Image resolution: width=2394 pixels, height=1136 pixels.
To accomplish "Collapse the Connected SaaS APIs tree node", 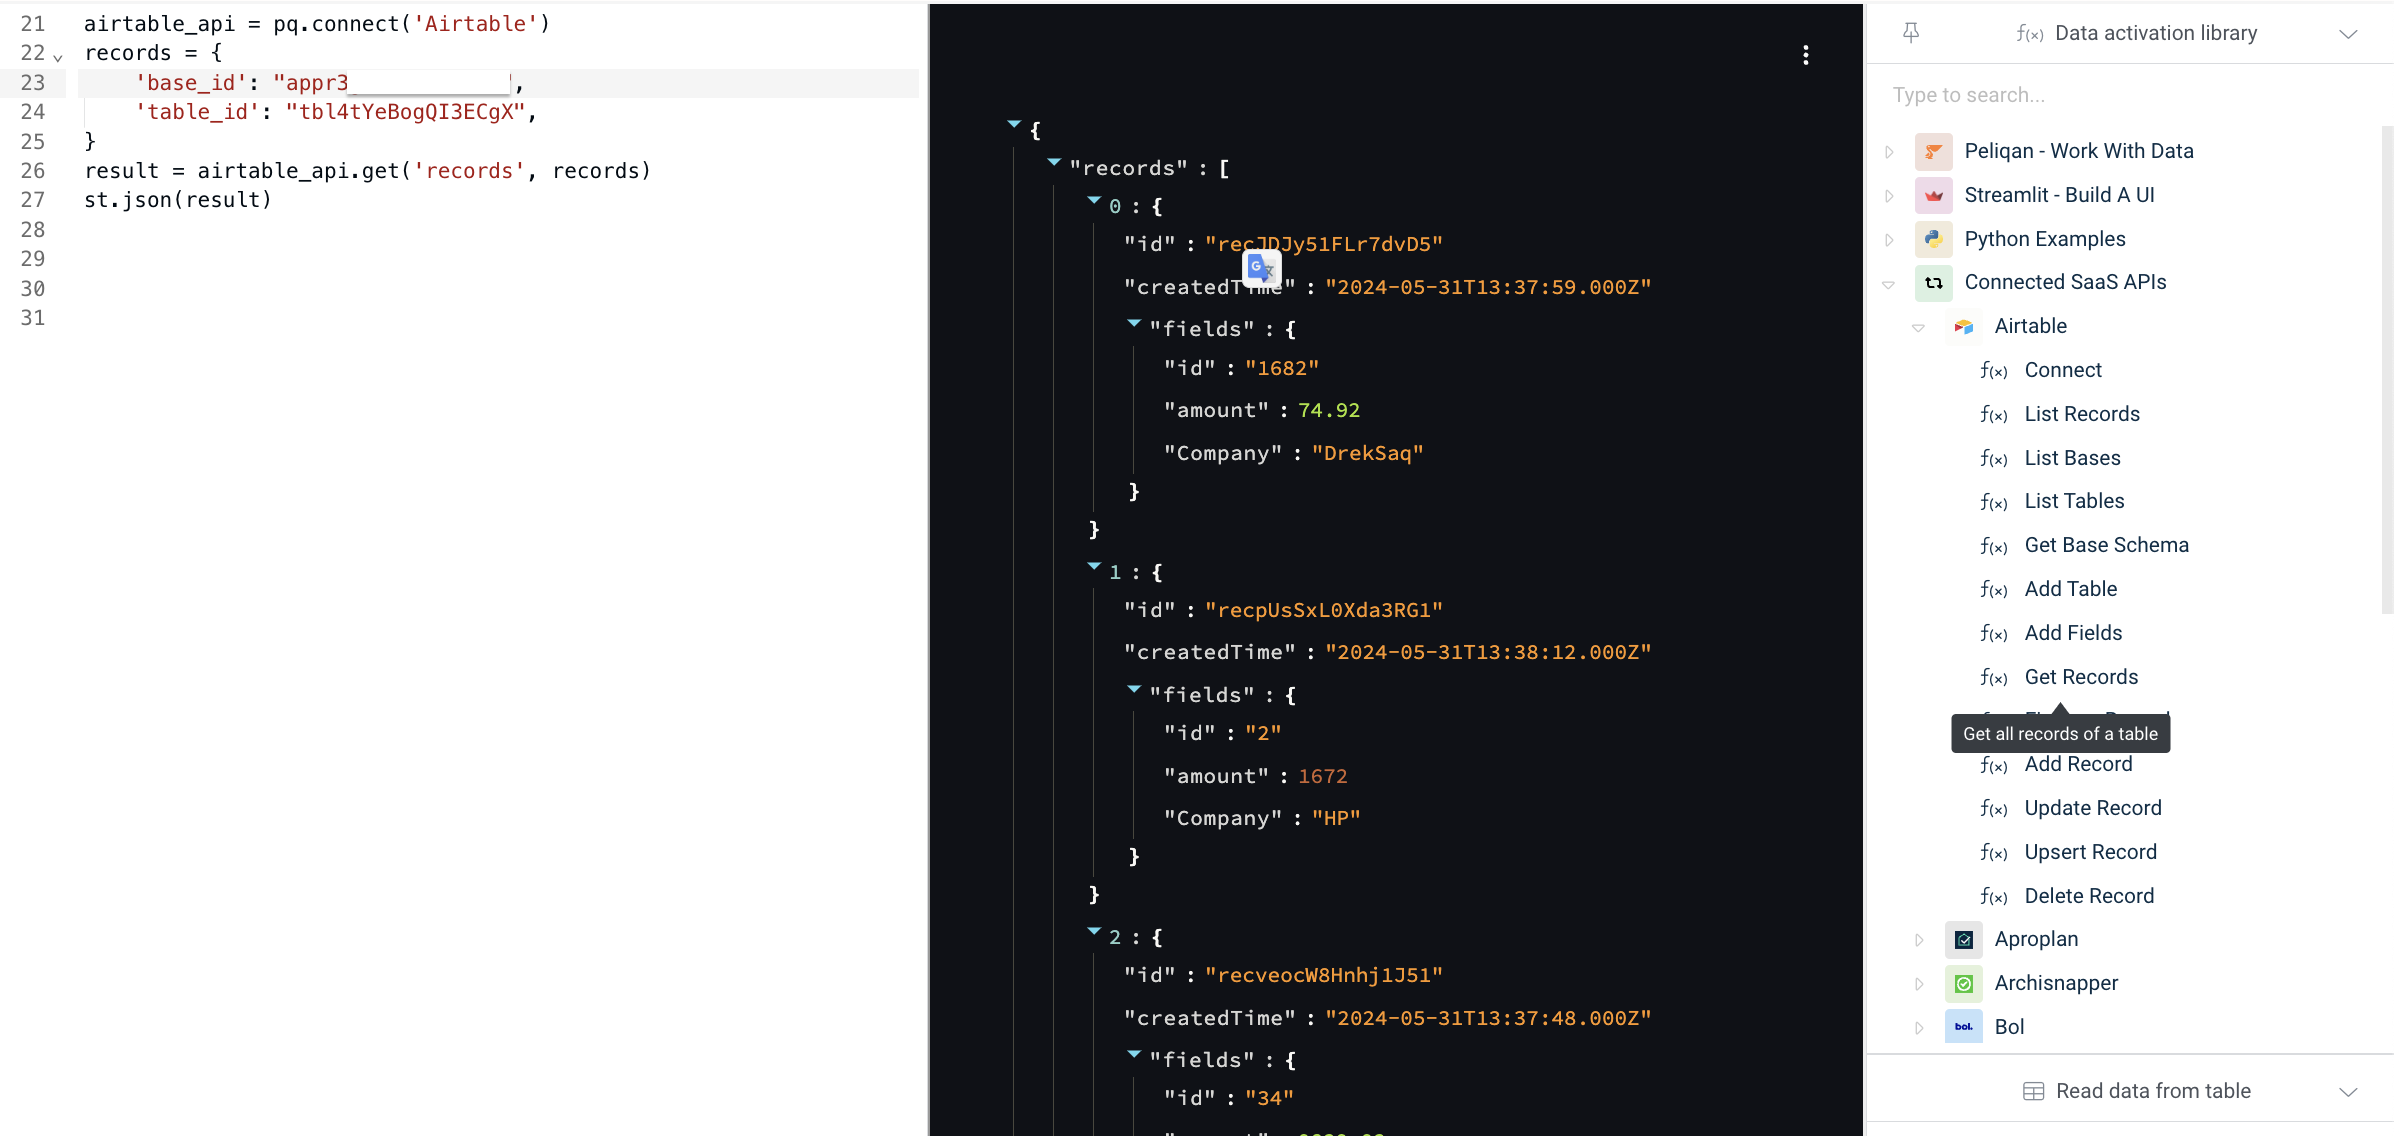I will pyautogui.click(x=1888, y=284).
